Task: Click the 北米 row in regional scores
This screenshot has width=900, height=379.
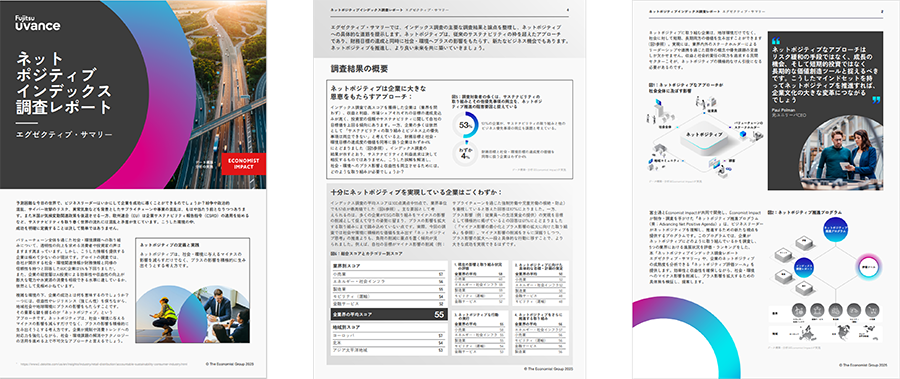Action: pos(389,342)
